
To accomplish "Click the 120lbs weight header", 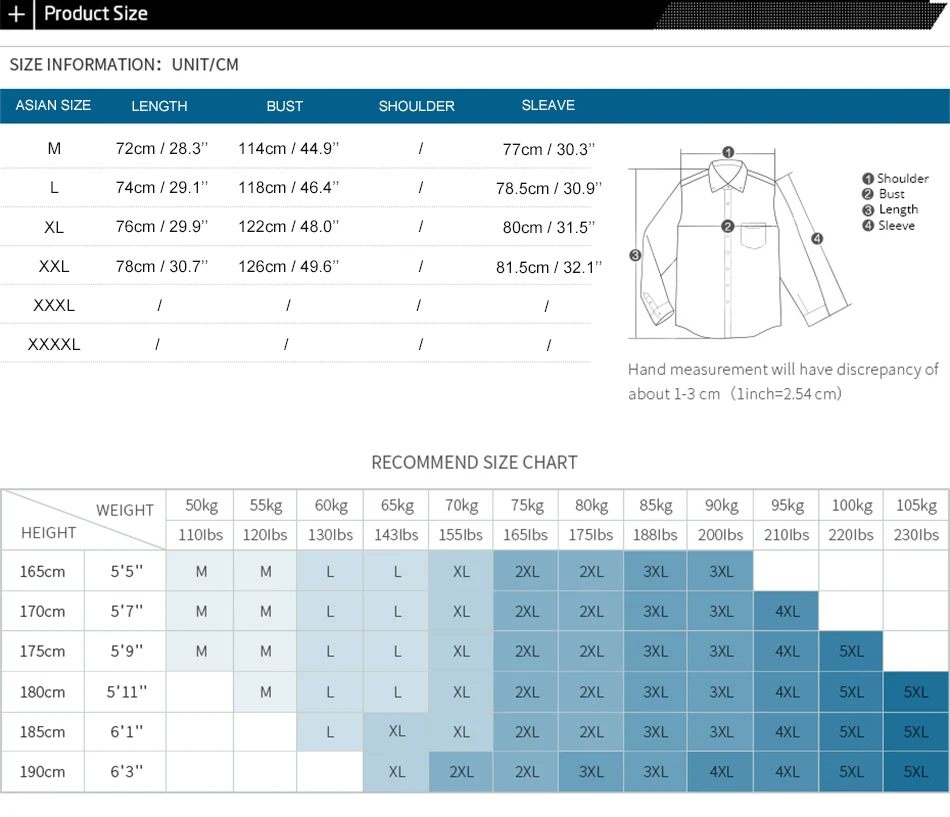I will coord(265,535).
